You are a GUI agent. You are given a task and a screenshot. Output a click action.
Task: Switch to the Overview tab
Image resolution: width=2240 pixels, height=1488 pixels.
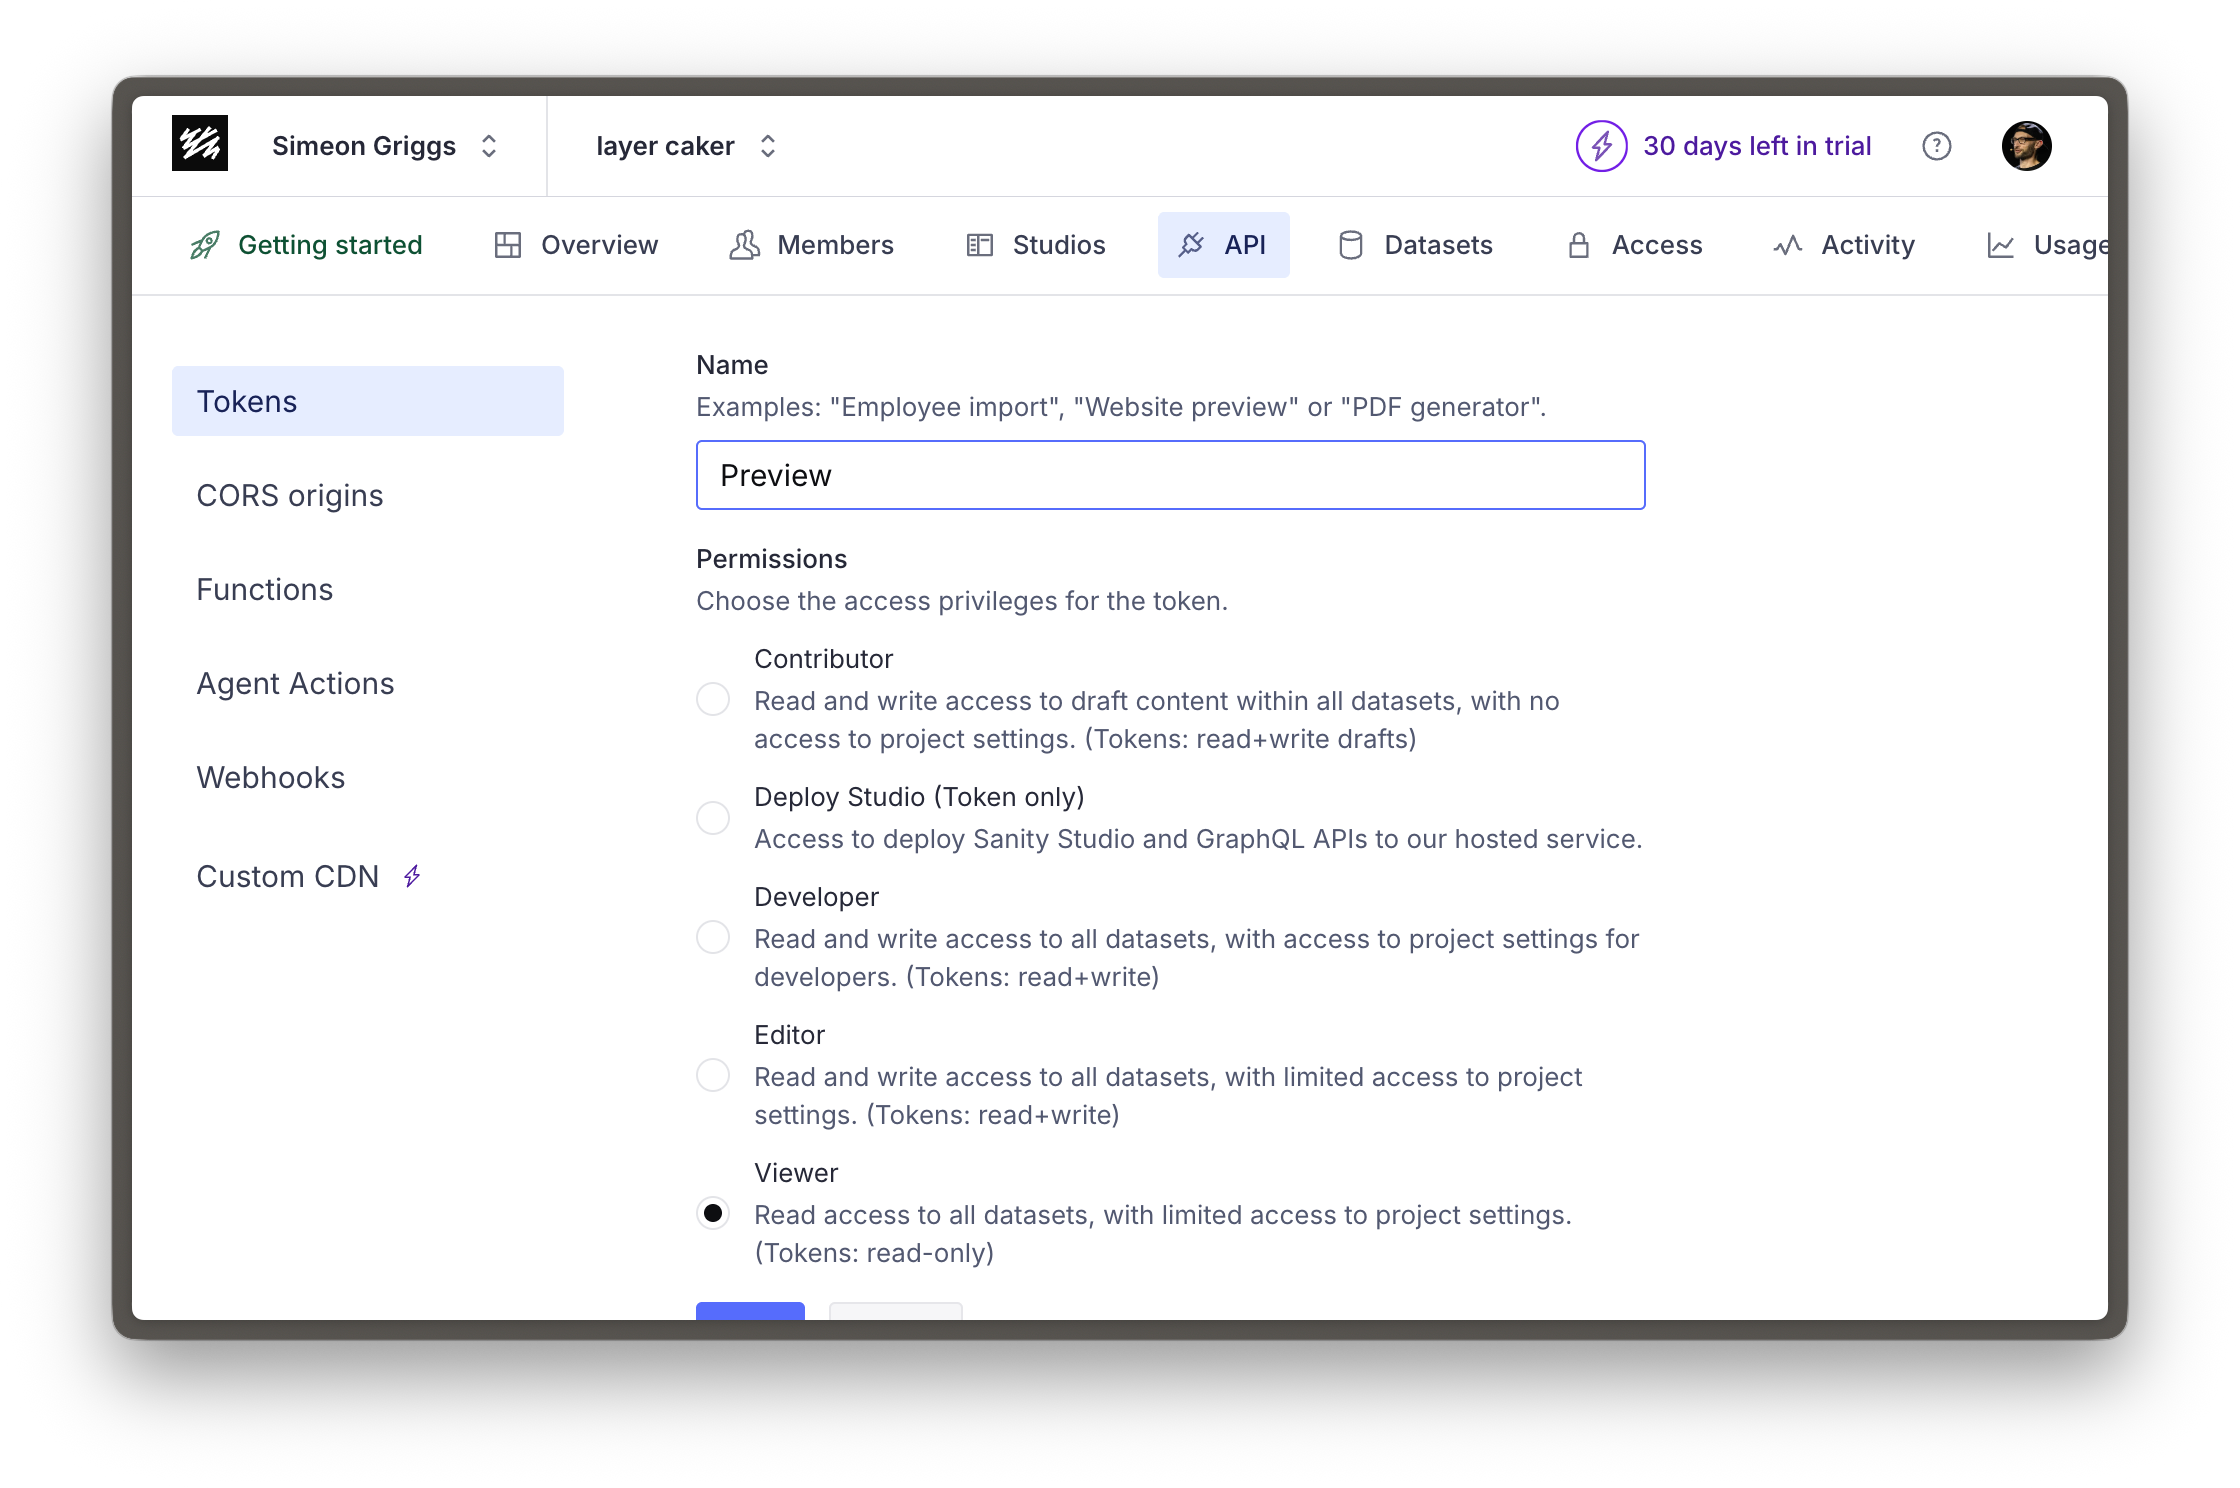click(x=576, y=245)
